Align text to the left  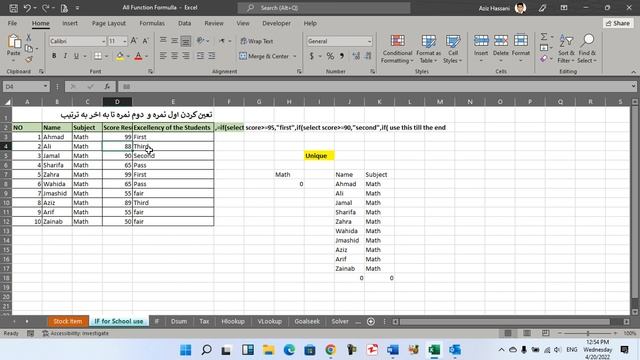point(163,56)
